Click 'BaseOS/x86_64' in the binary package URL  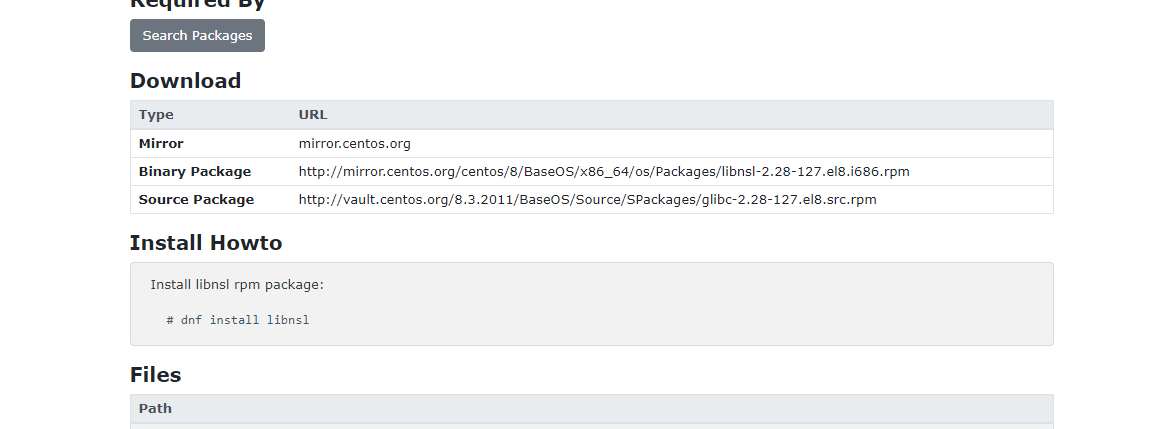tap(573, 172)
